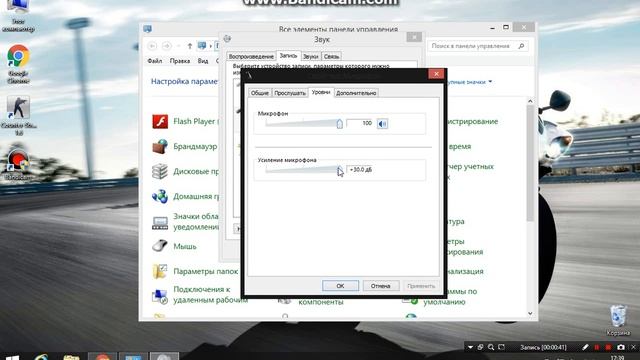The image size is (640, 360).
Task: Open the Дисковые пространства icon
Action: [x=160, y=171]
